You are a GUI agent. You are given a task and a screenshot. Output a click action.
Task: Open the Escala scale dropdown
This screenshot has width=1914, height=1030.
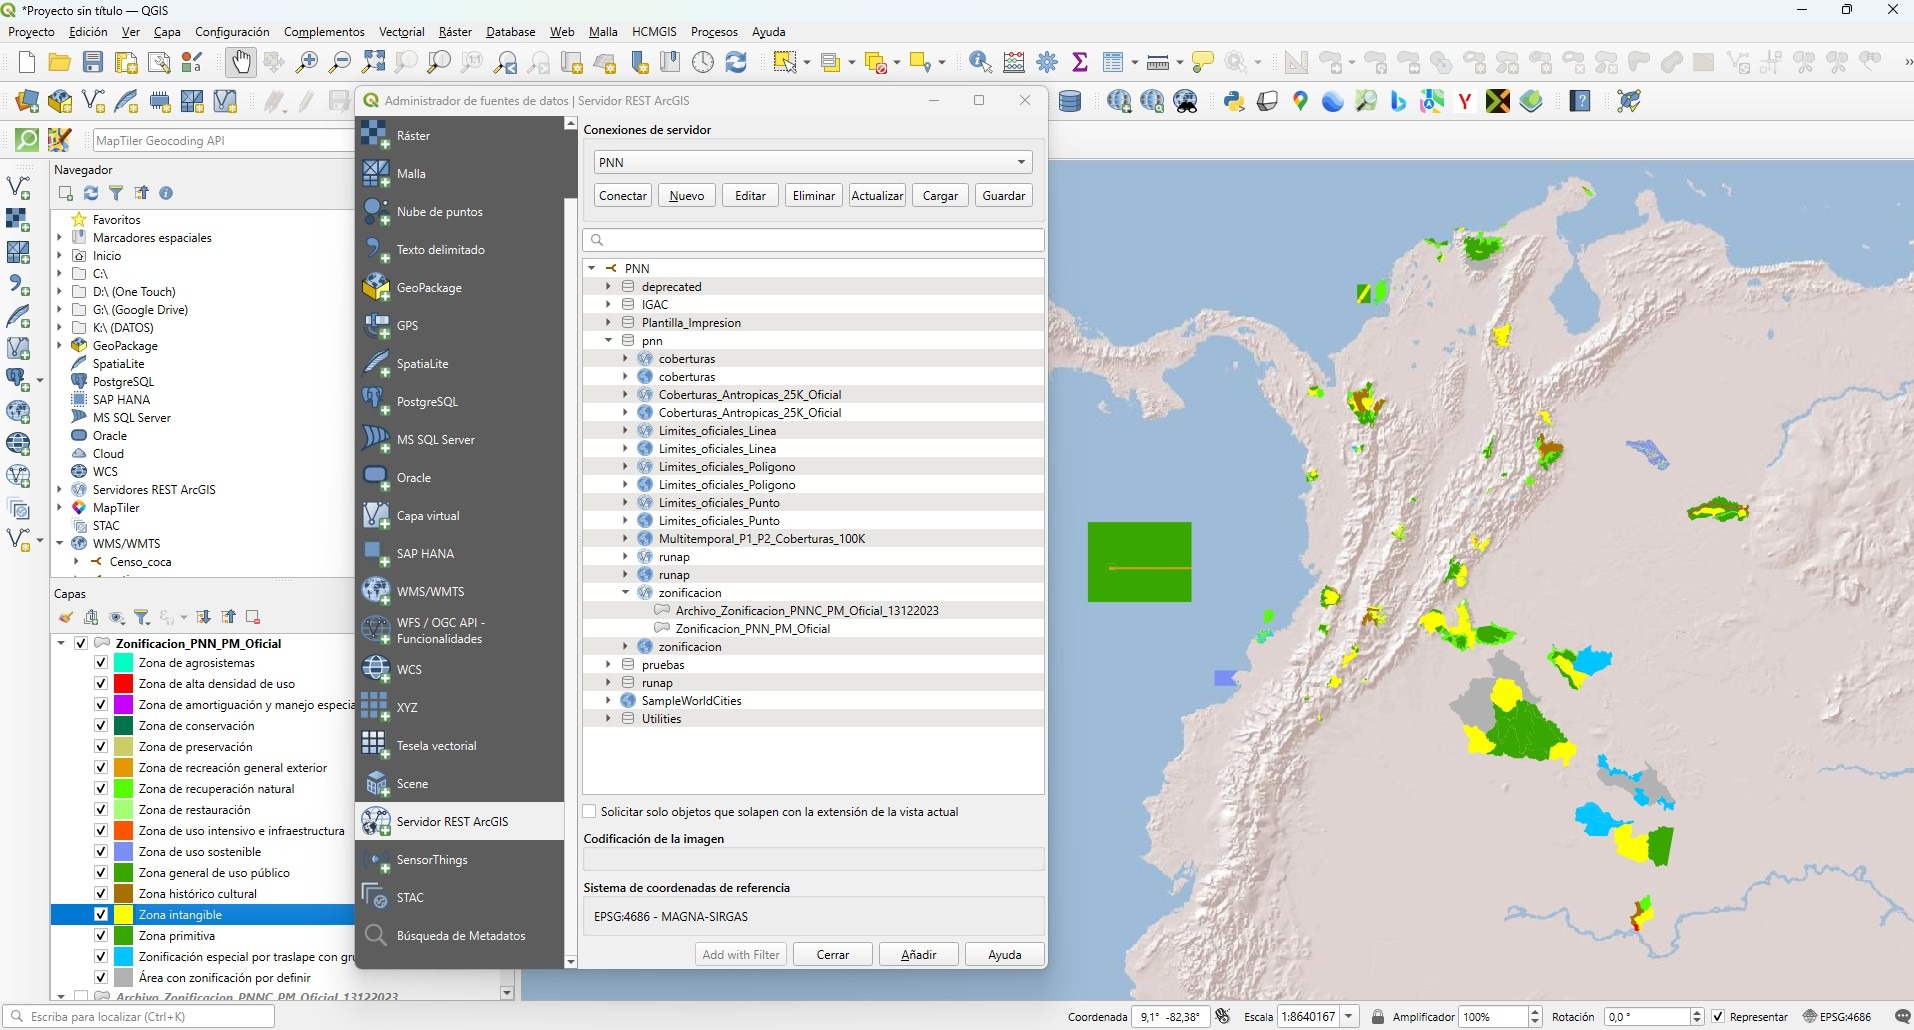[1349, 1016]
